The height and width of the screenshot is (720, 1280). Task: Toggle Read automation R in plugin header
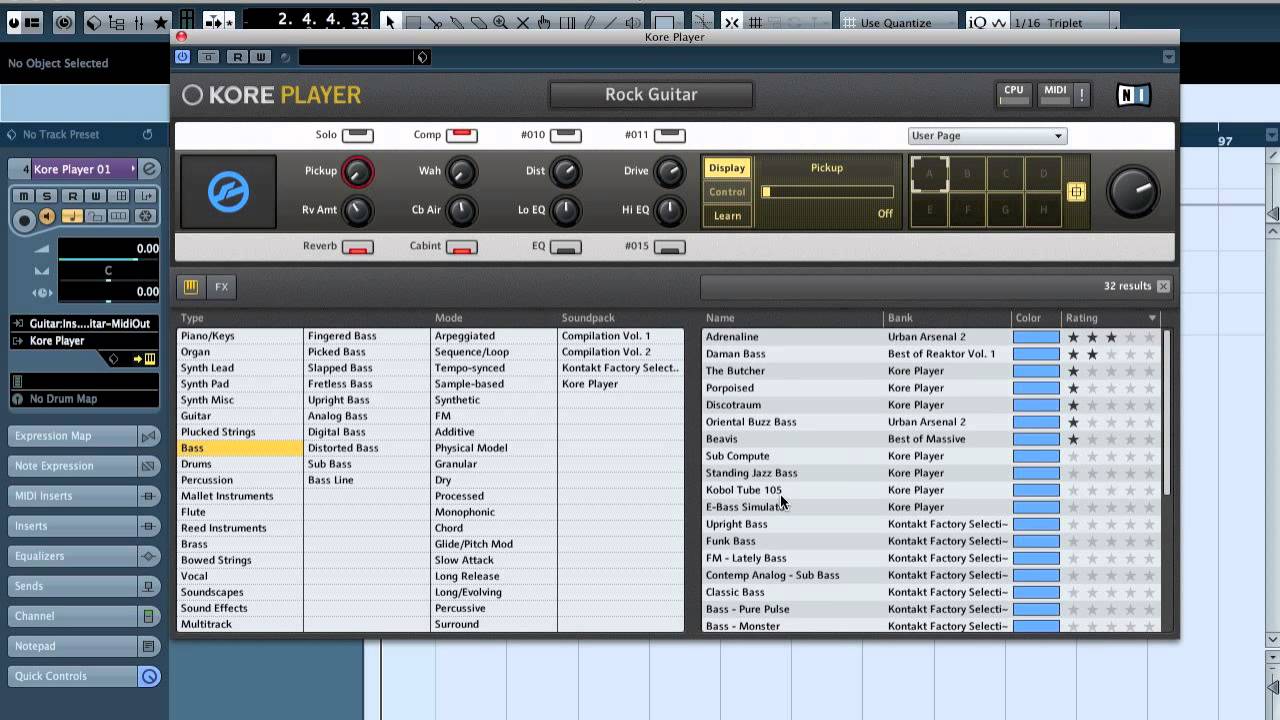point(238,57)
